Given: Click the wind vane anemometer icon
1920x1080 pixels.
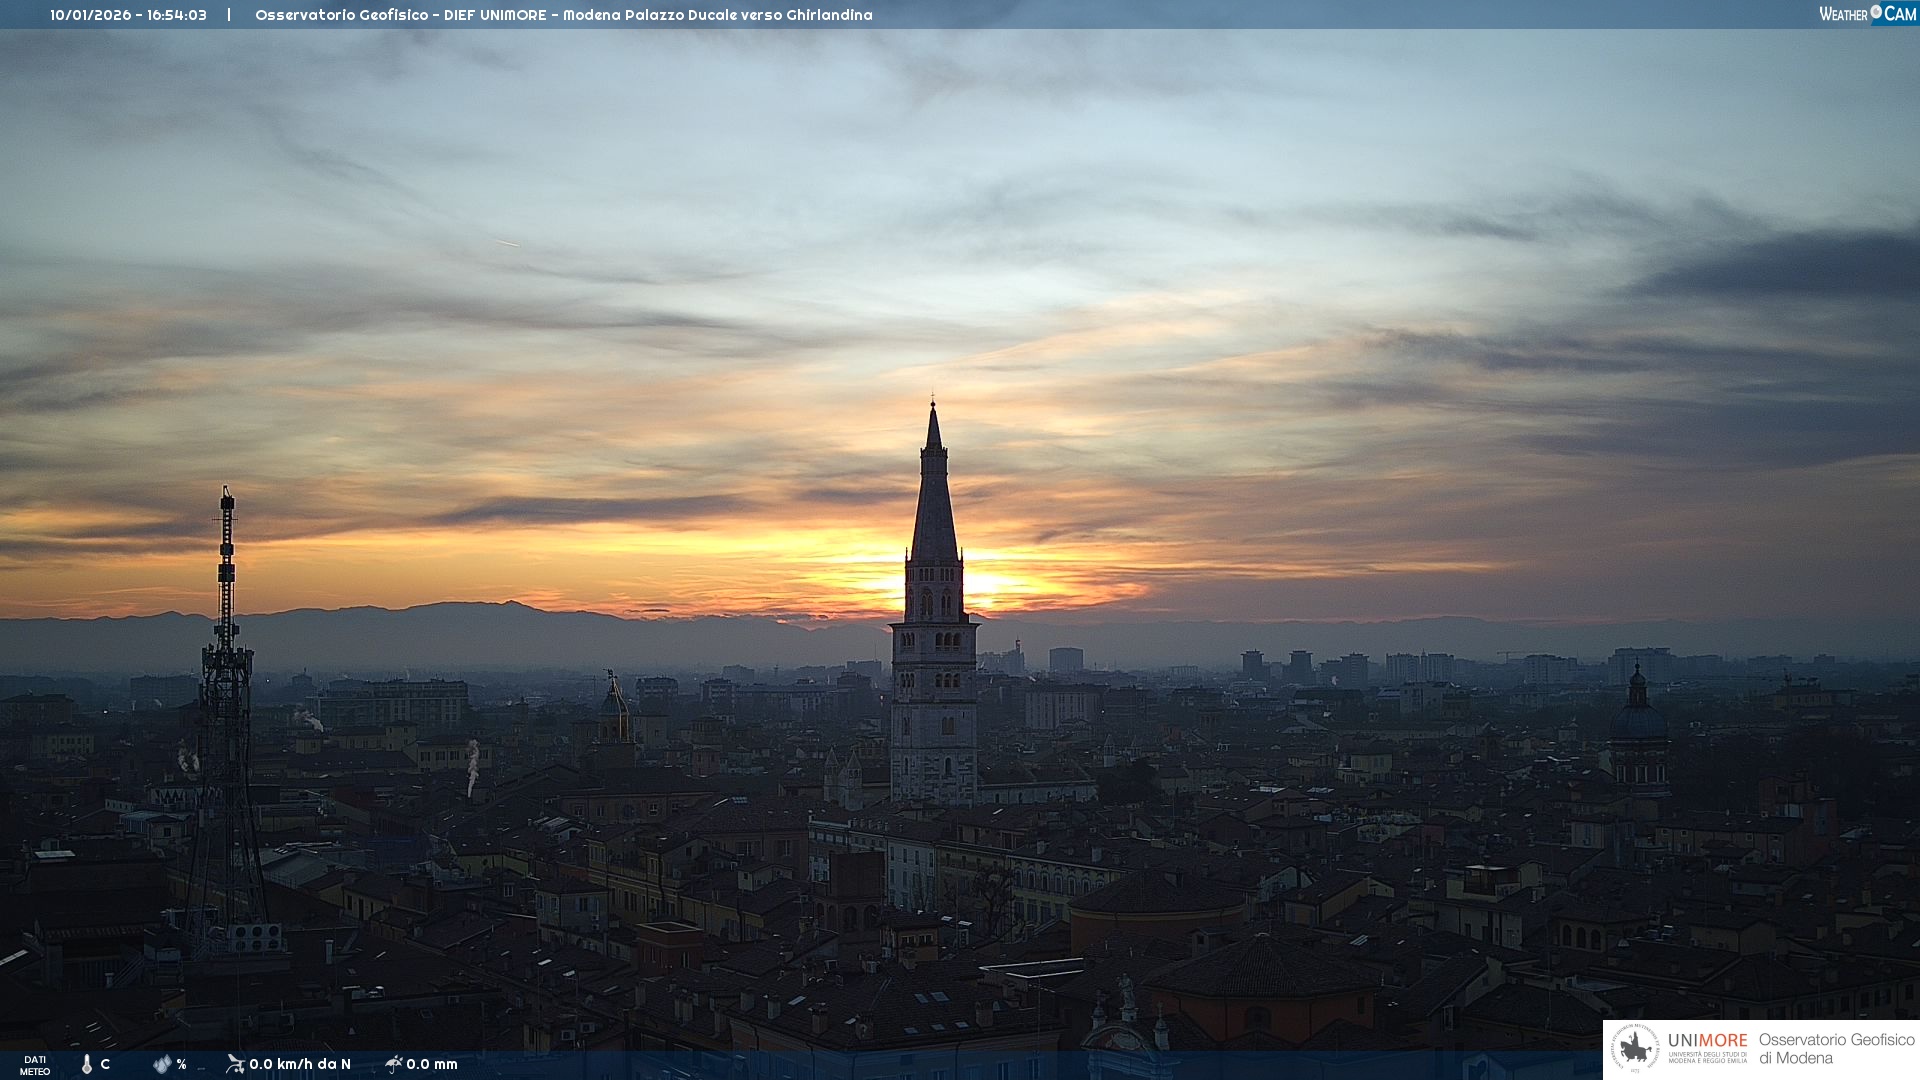Looking at the screenshot, I should [x=235, y=1064].
